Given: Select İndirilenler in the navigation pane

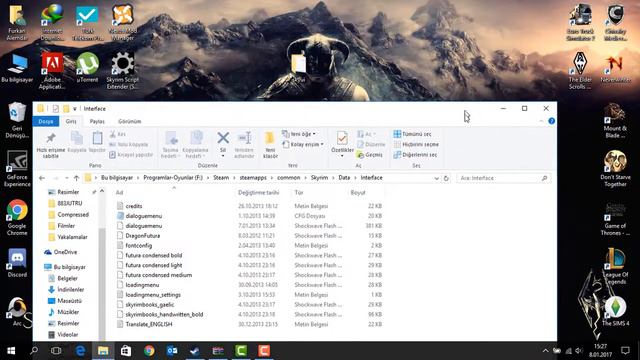Looking at the screenshot, I should coord(66,289).
